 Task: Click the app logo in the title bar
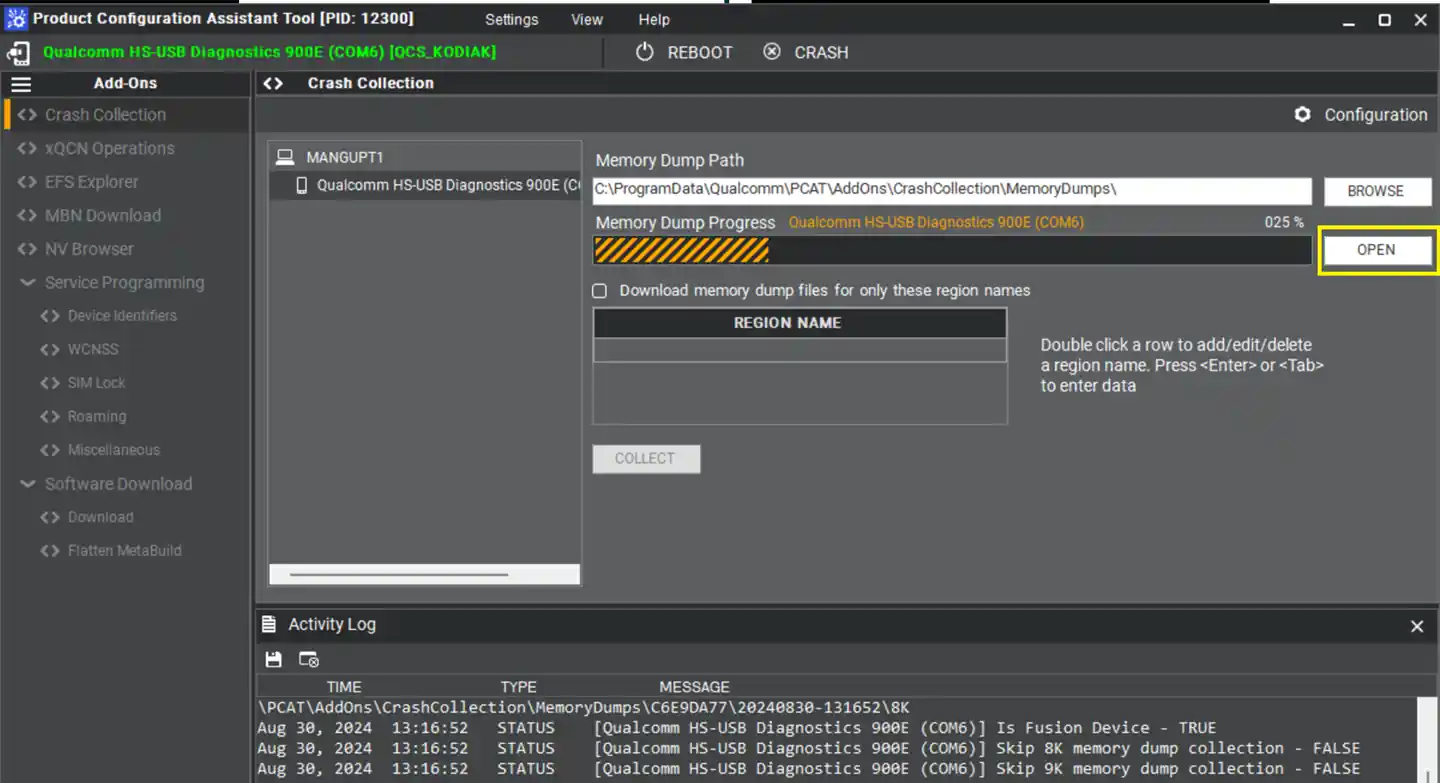(x=17, y=19)
